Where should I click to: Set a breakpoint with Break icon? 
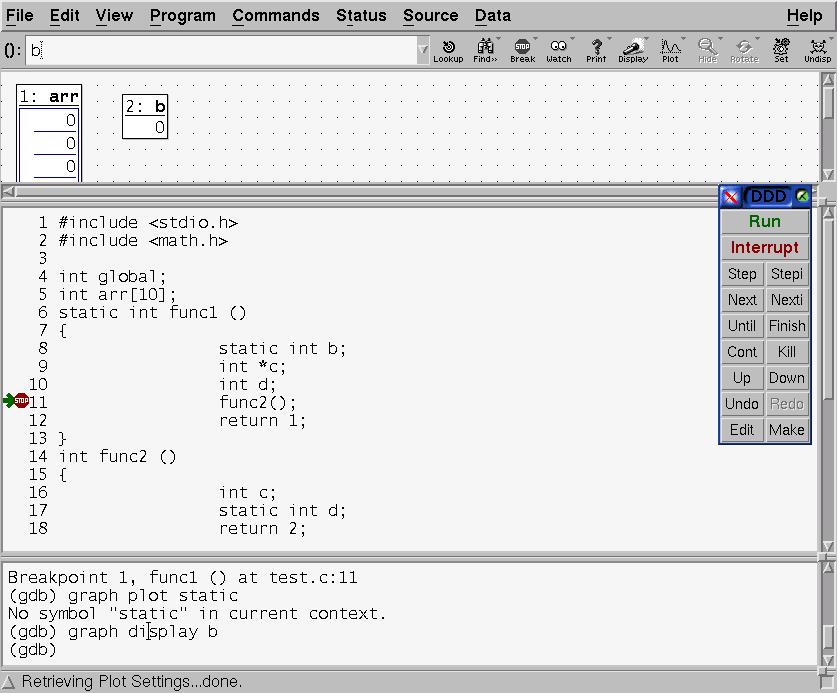(x=522, y=51)
